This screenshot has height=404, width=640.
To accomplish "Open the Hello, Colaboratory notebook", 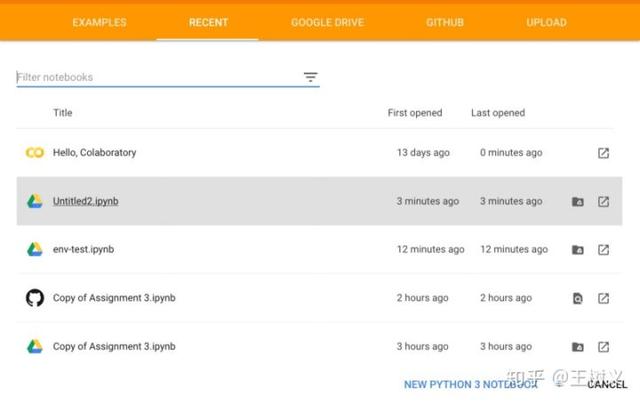I will [x=95, y=153].
